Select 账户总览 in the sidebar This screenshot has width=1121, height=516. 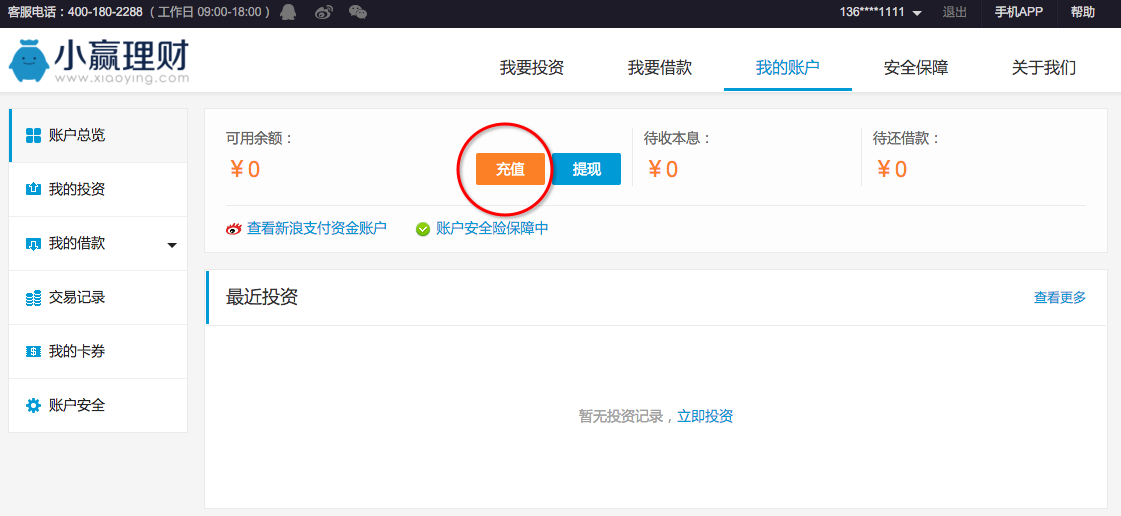[x=98, y=136]
